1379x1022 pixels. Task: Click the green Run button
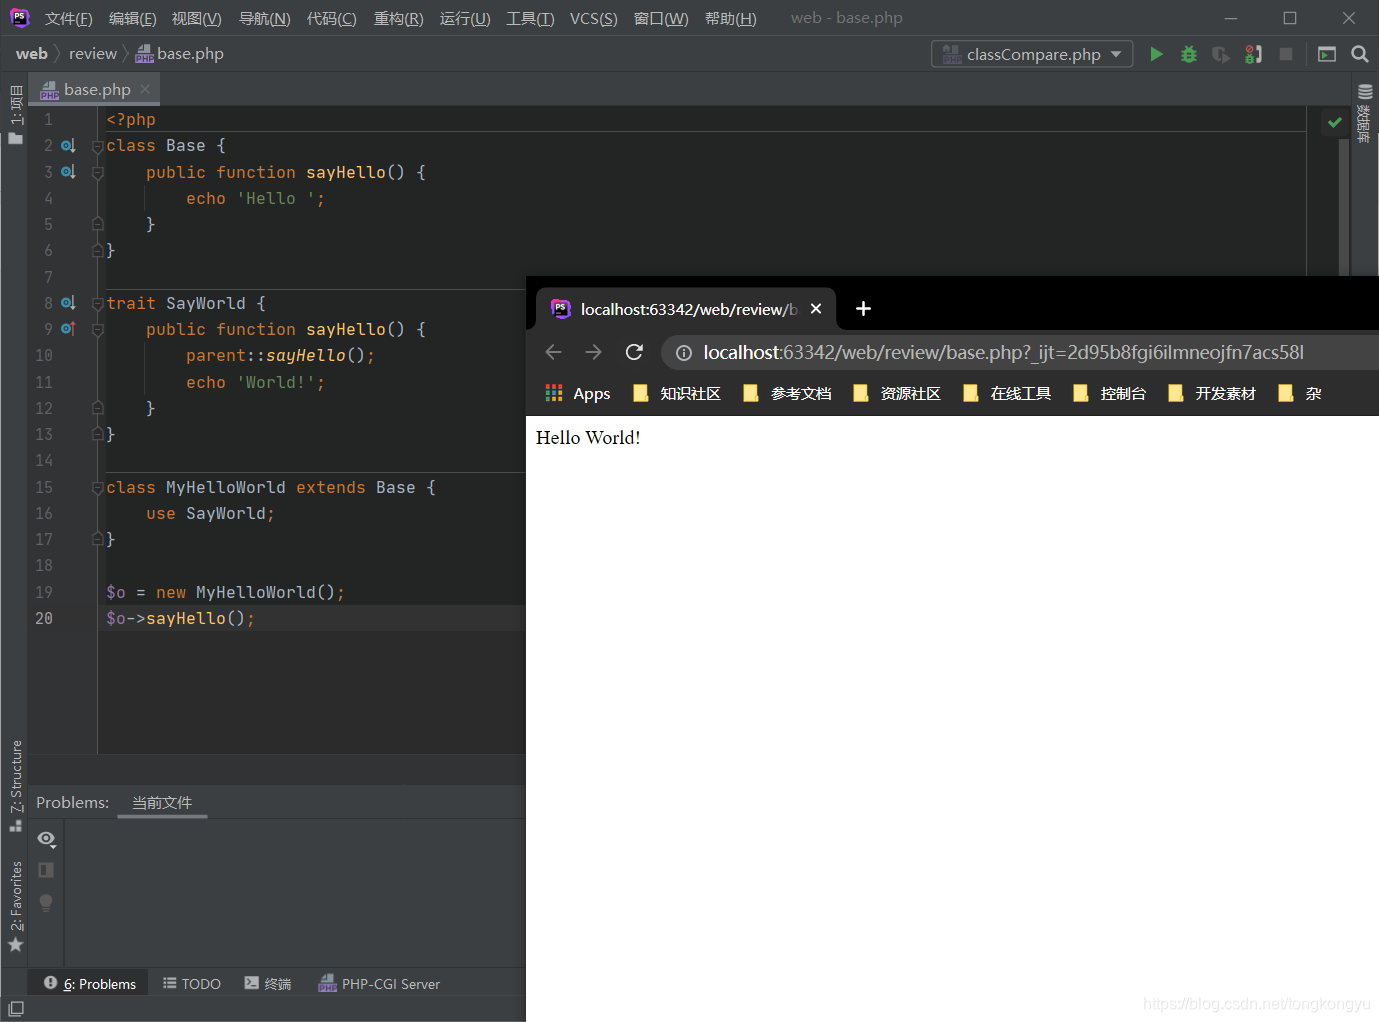1157,54
